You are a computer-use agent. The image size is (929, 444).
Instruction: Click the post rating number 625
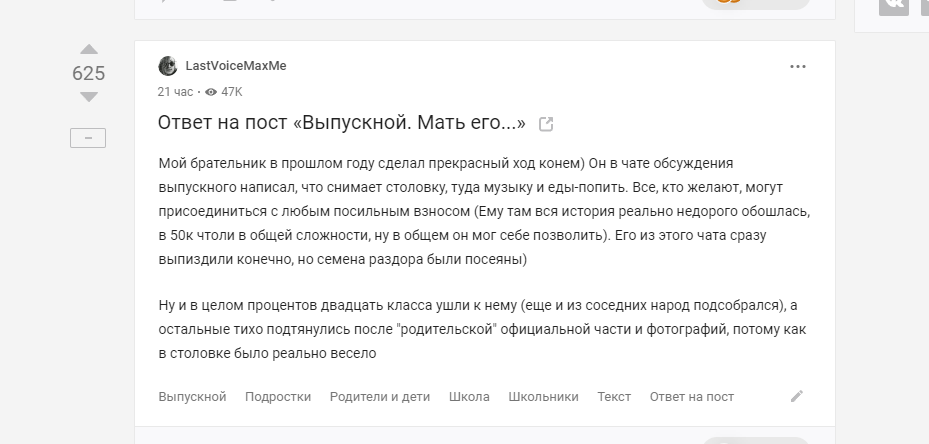point(89,73)
